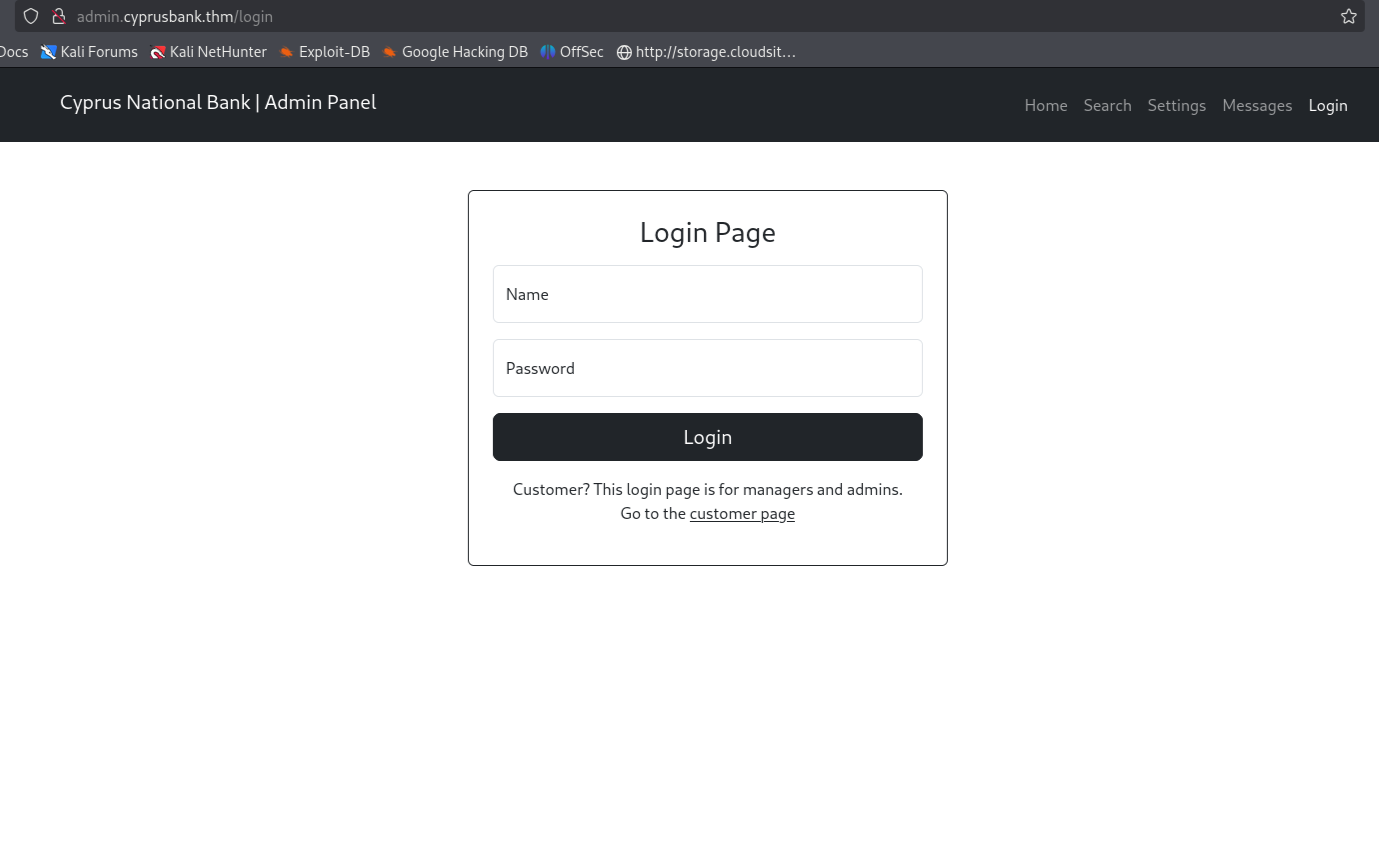Click the dark Login button
This screenshot has height=866, width=1379.
(708, 437)
